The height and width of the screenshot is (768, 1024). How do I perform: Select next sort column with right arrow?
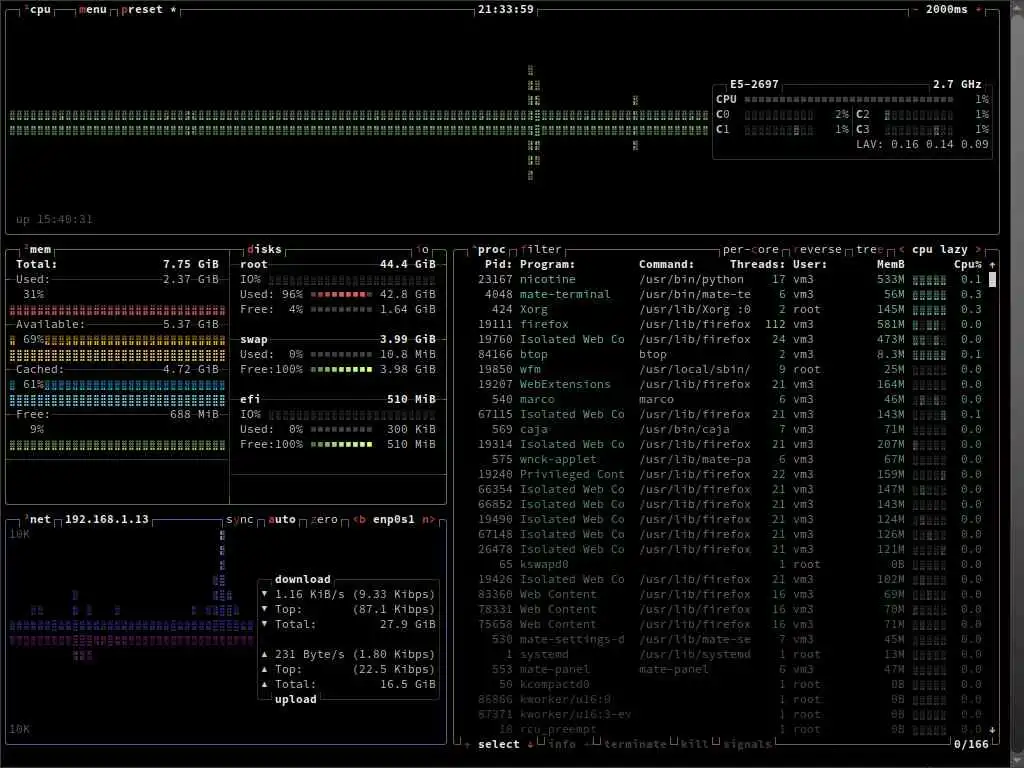tap(978, 249)
